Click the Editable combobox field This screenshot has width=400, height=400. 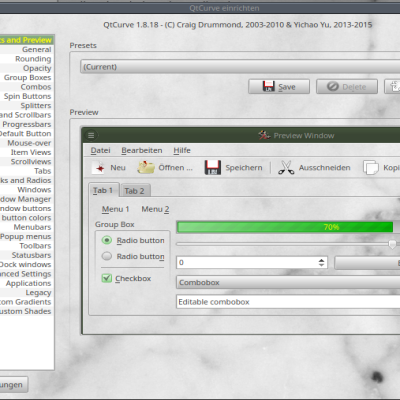(x=288, y=302)
